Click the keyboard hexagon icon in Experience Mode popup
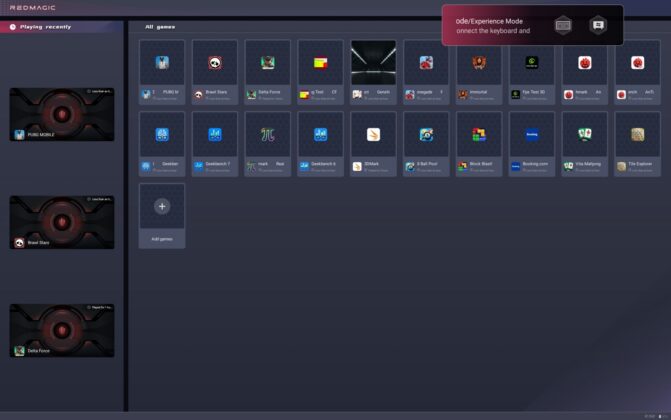This screenshot has width=671, height=420. (563, 25)
